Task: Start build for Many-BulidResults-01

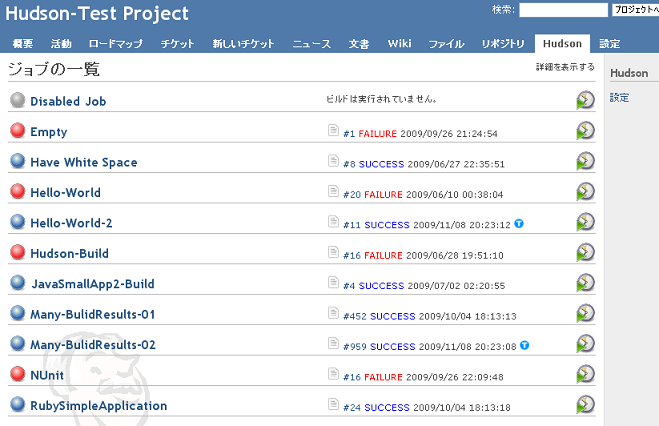Action: pyautogui.click(x=585, y=313)
